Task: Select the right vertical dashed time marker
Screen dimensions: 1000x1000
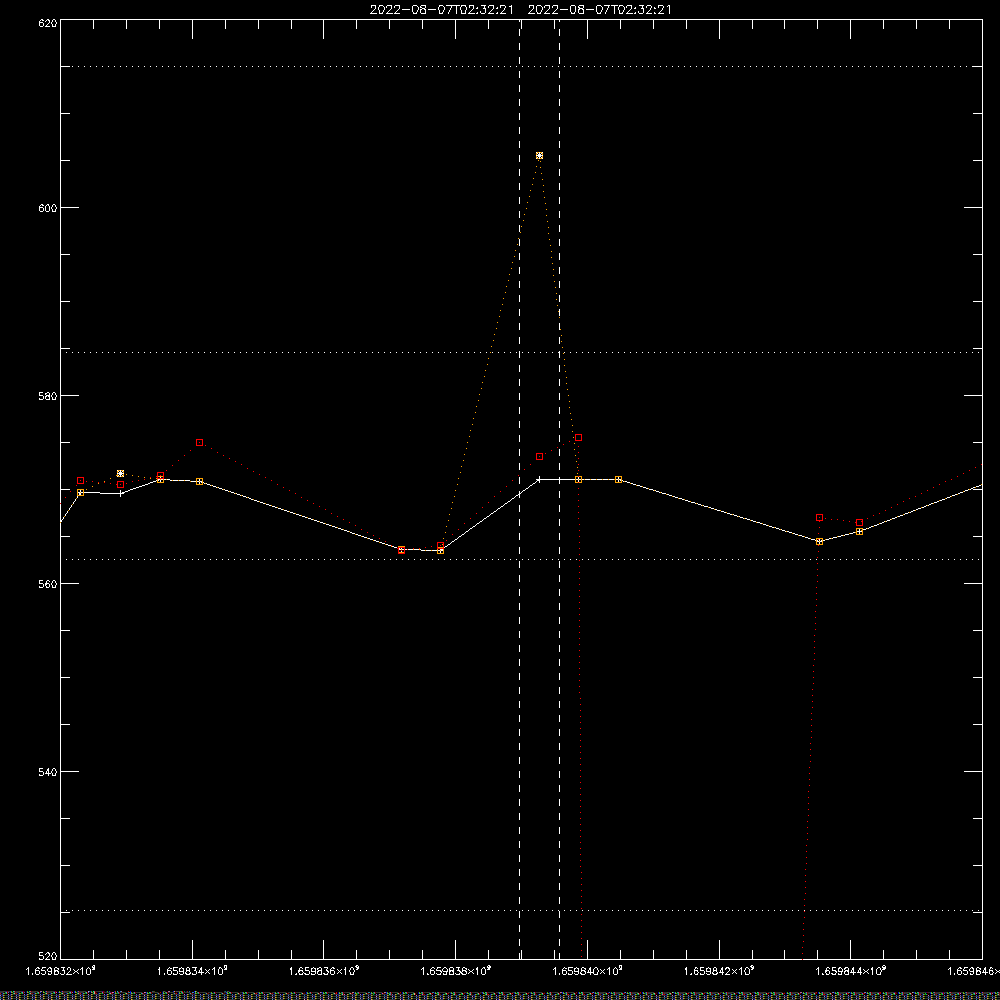Action: [x=559, y=488]
